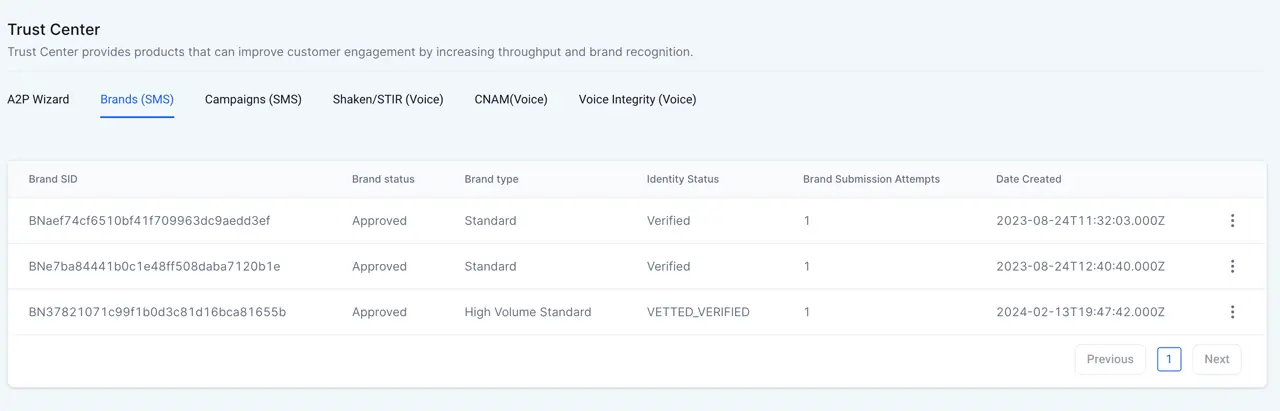Open actions menu for brand BNaef74cf6510bf41f709963dc9aedd3ef
The width and height of the screenshot is (1280, 411).
(1232, 221)
